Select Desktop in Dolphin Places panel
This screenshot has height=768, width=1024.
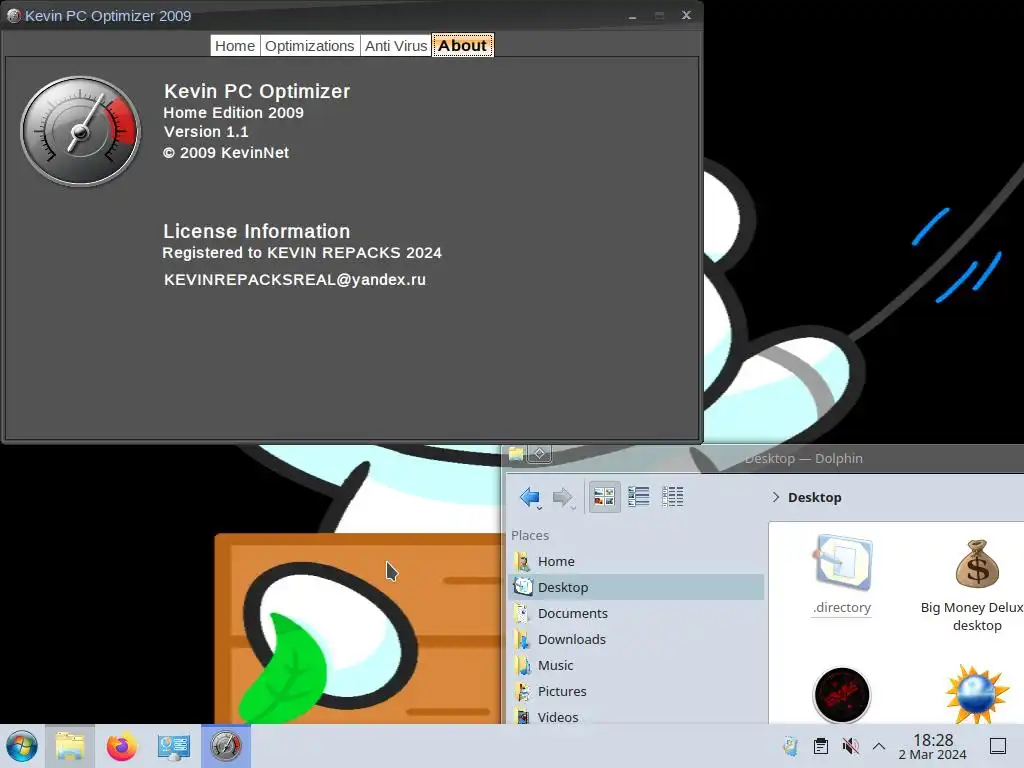[x=636, y=587]
